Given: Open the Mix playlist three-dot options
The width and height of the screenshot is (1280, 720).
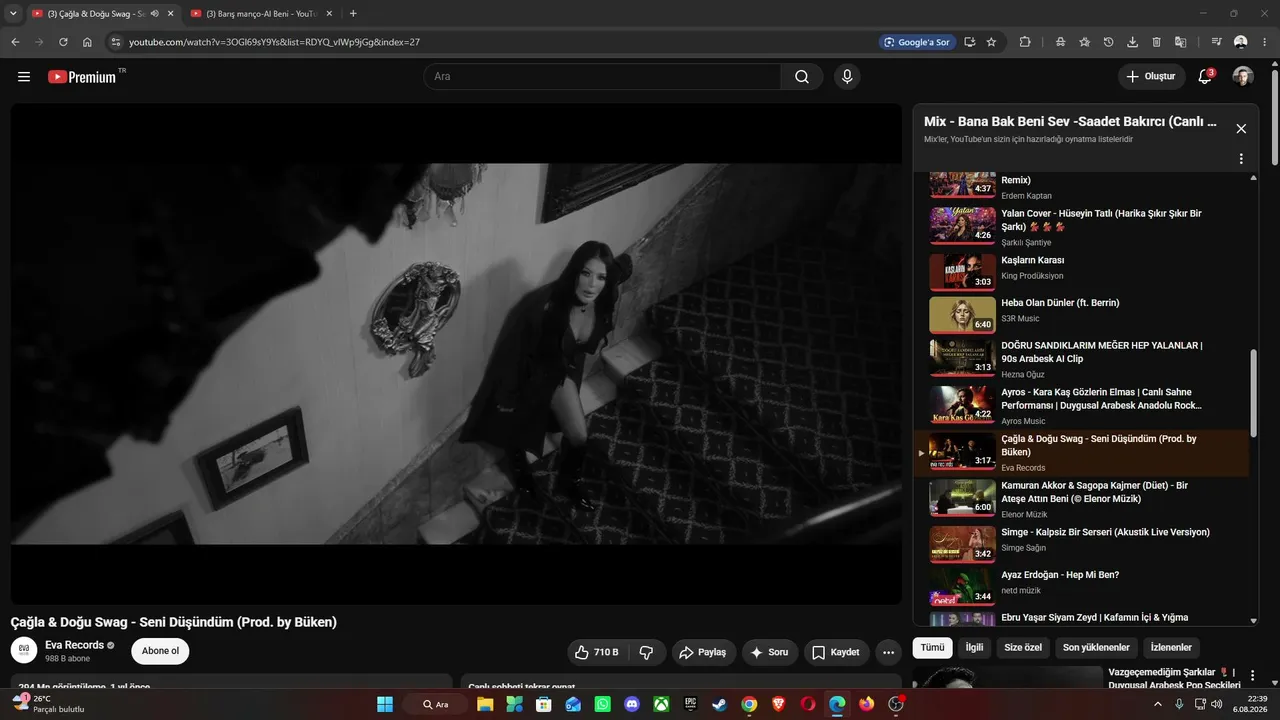Looking at the screenshot, I should [x=1241, y=159].
